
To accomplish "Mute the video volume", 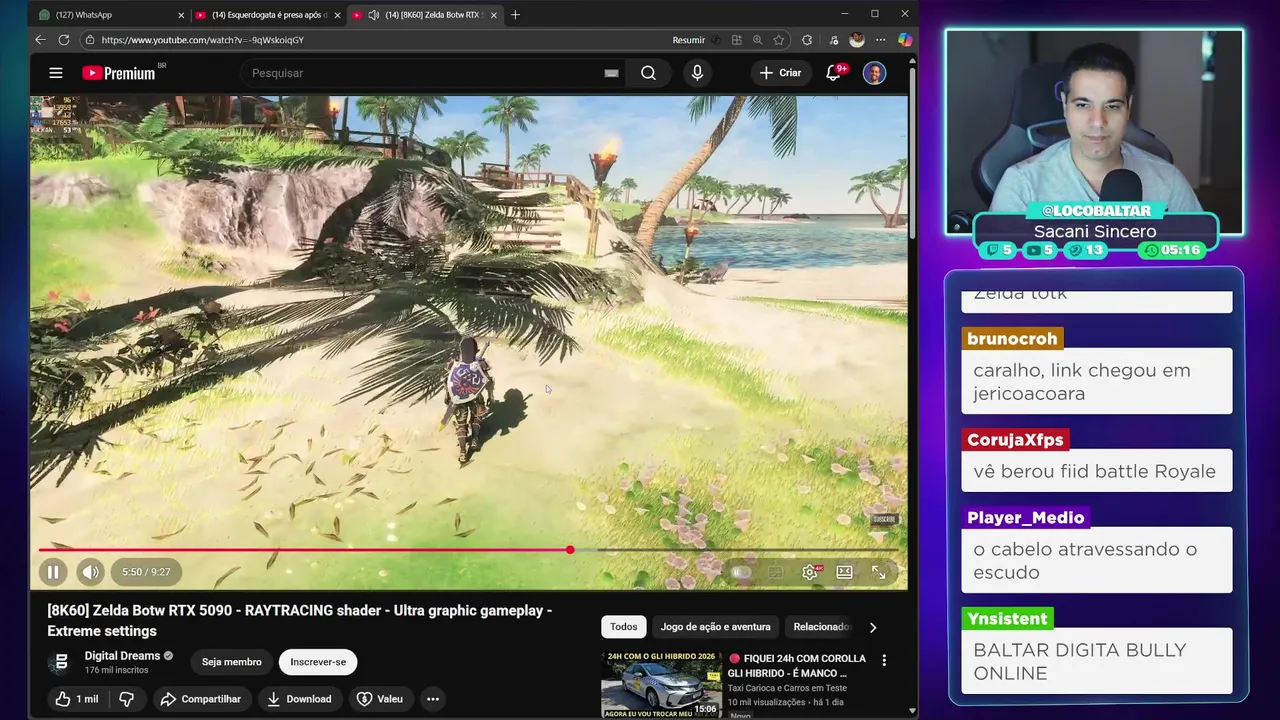I will (90, 572).
